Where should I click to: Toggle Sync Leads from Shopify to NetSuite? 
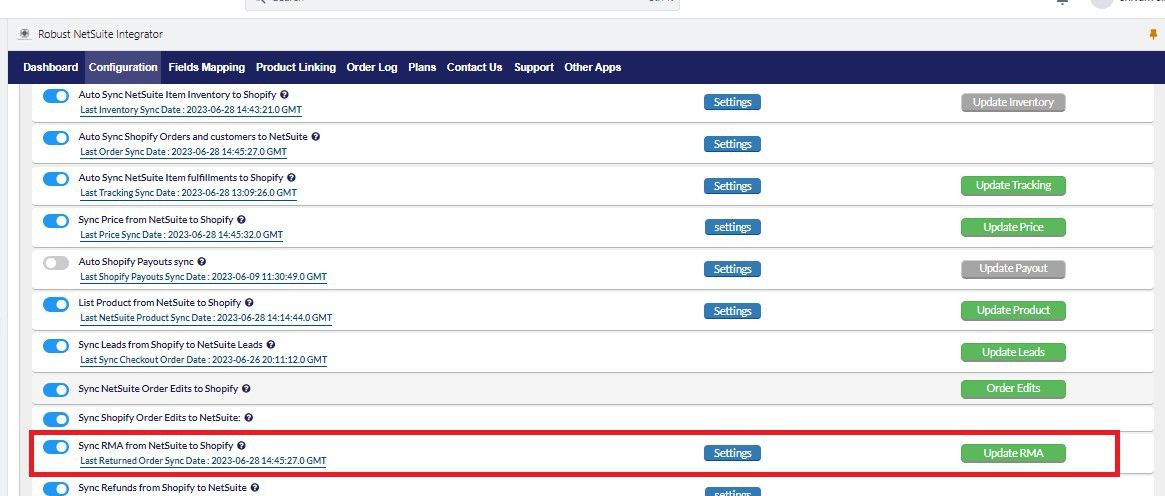click(x=56, y=346)
